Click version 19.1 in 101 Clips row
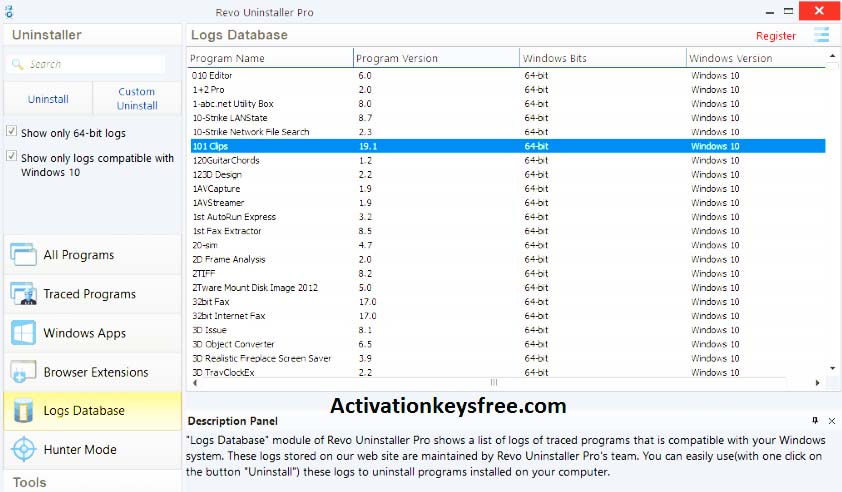The image size is (842, 492). (x=368, y=146)
